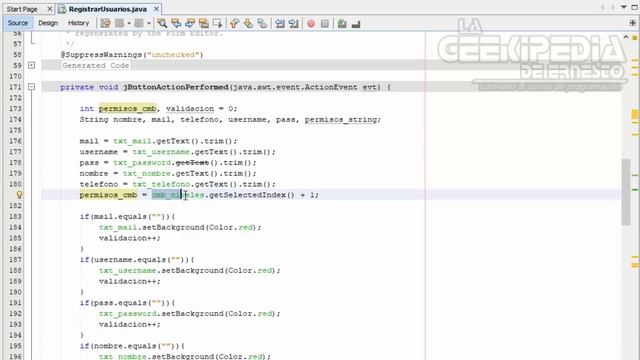Open the History view
This screenshot has width=640, height=360.
[78, 23]
